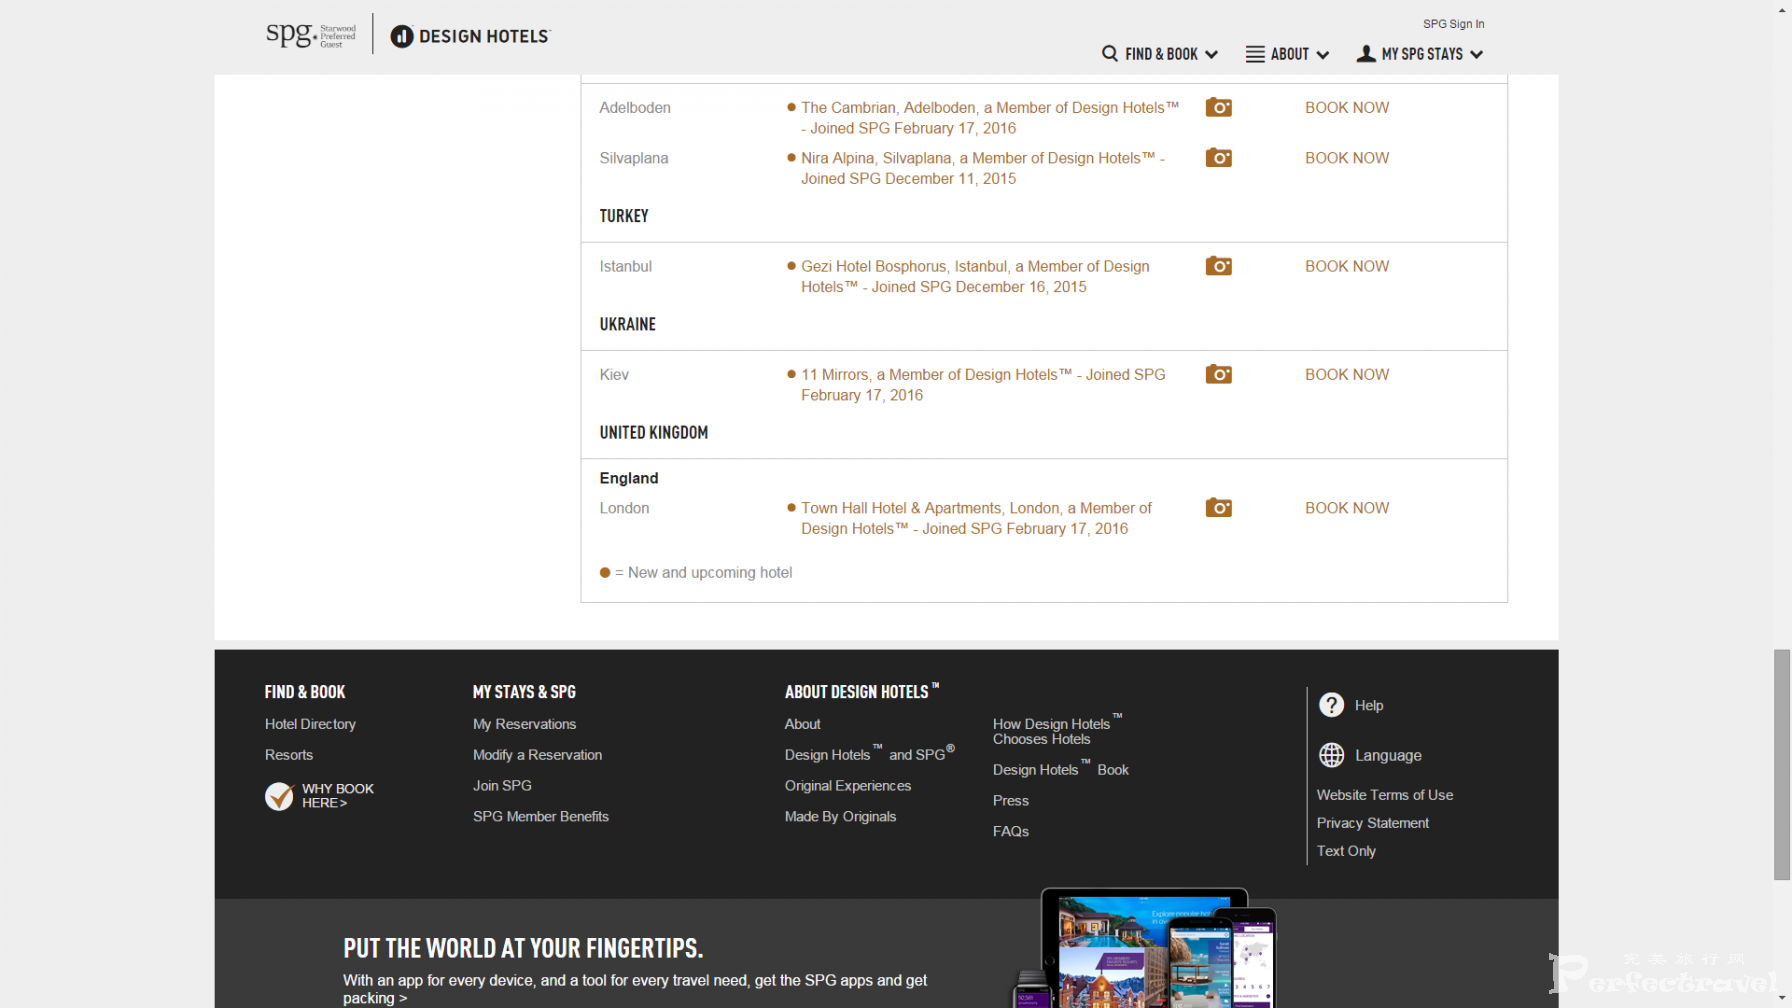Click the United Kingdom country heading

(x=653, y=433)
